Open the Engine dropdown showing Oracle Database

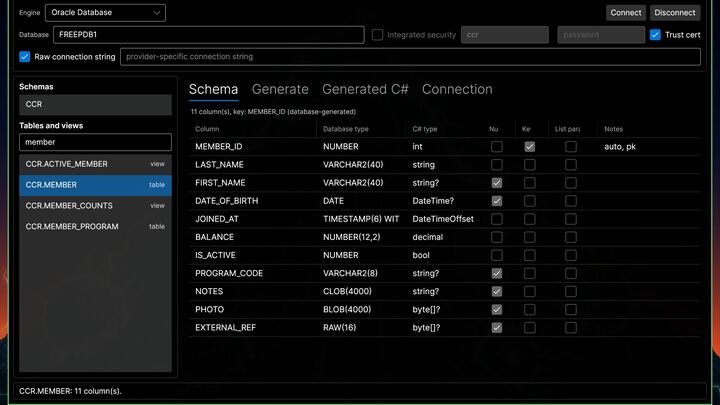105,12
